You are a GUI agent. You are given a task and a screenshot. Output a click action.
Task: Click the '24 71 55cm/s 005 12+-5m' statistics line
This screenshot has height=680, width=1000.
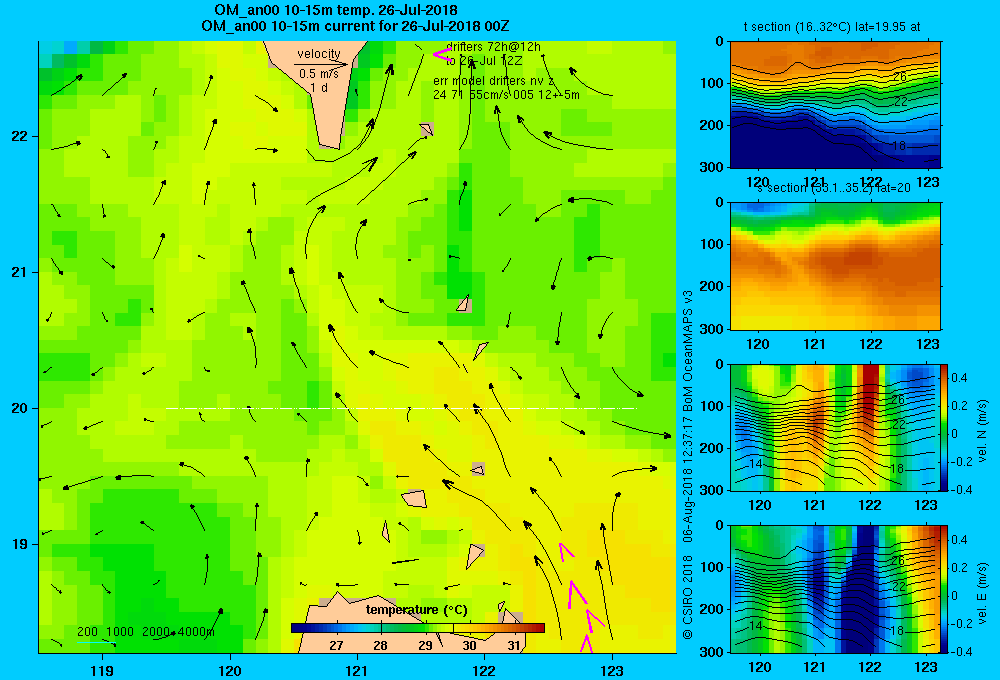[506, 95]
